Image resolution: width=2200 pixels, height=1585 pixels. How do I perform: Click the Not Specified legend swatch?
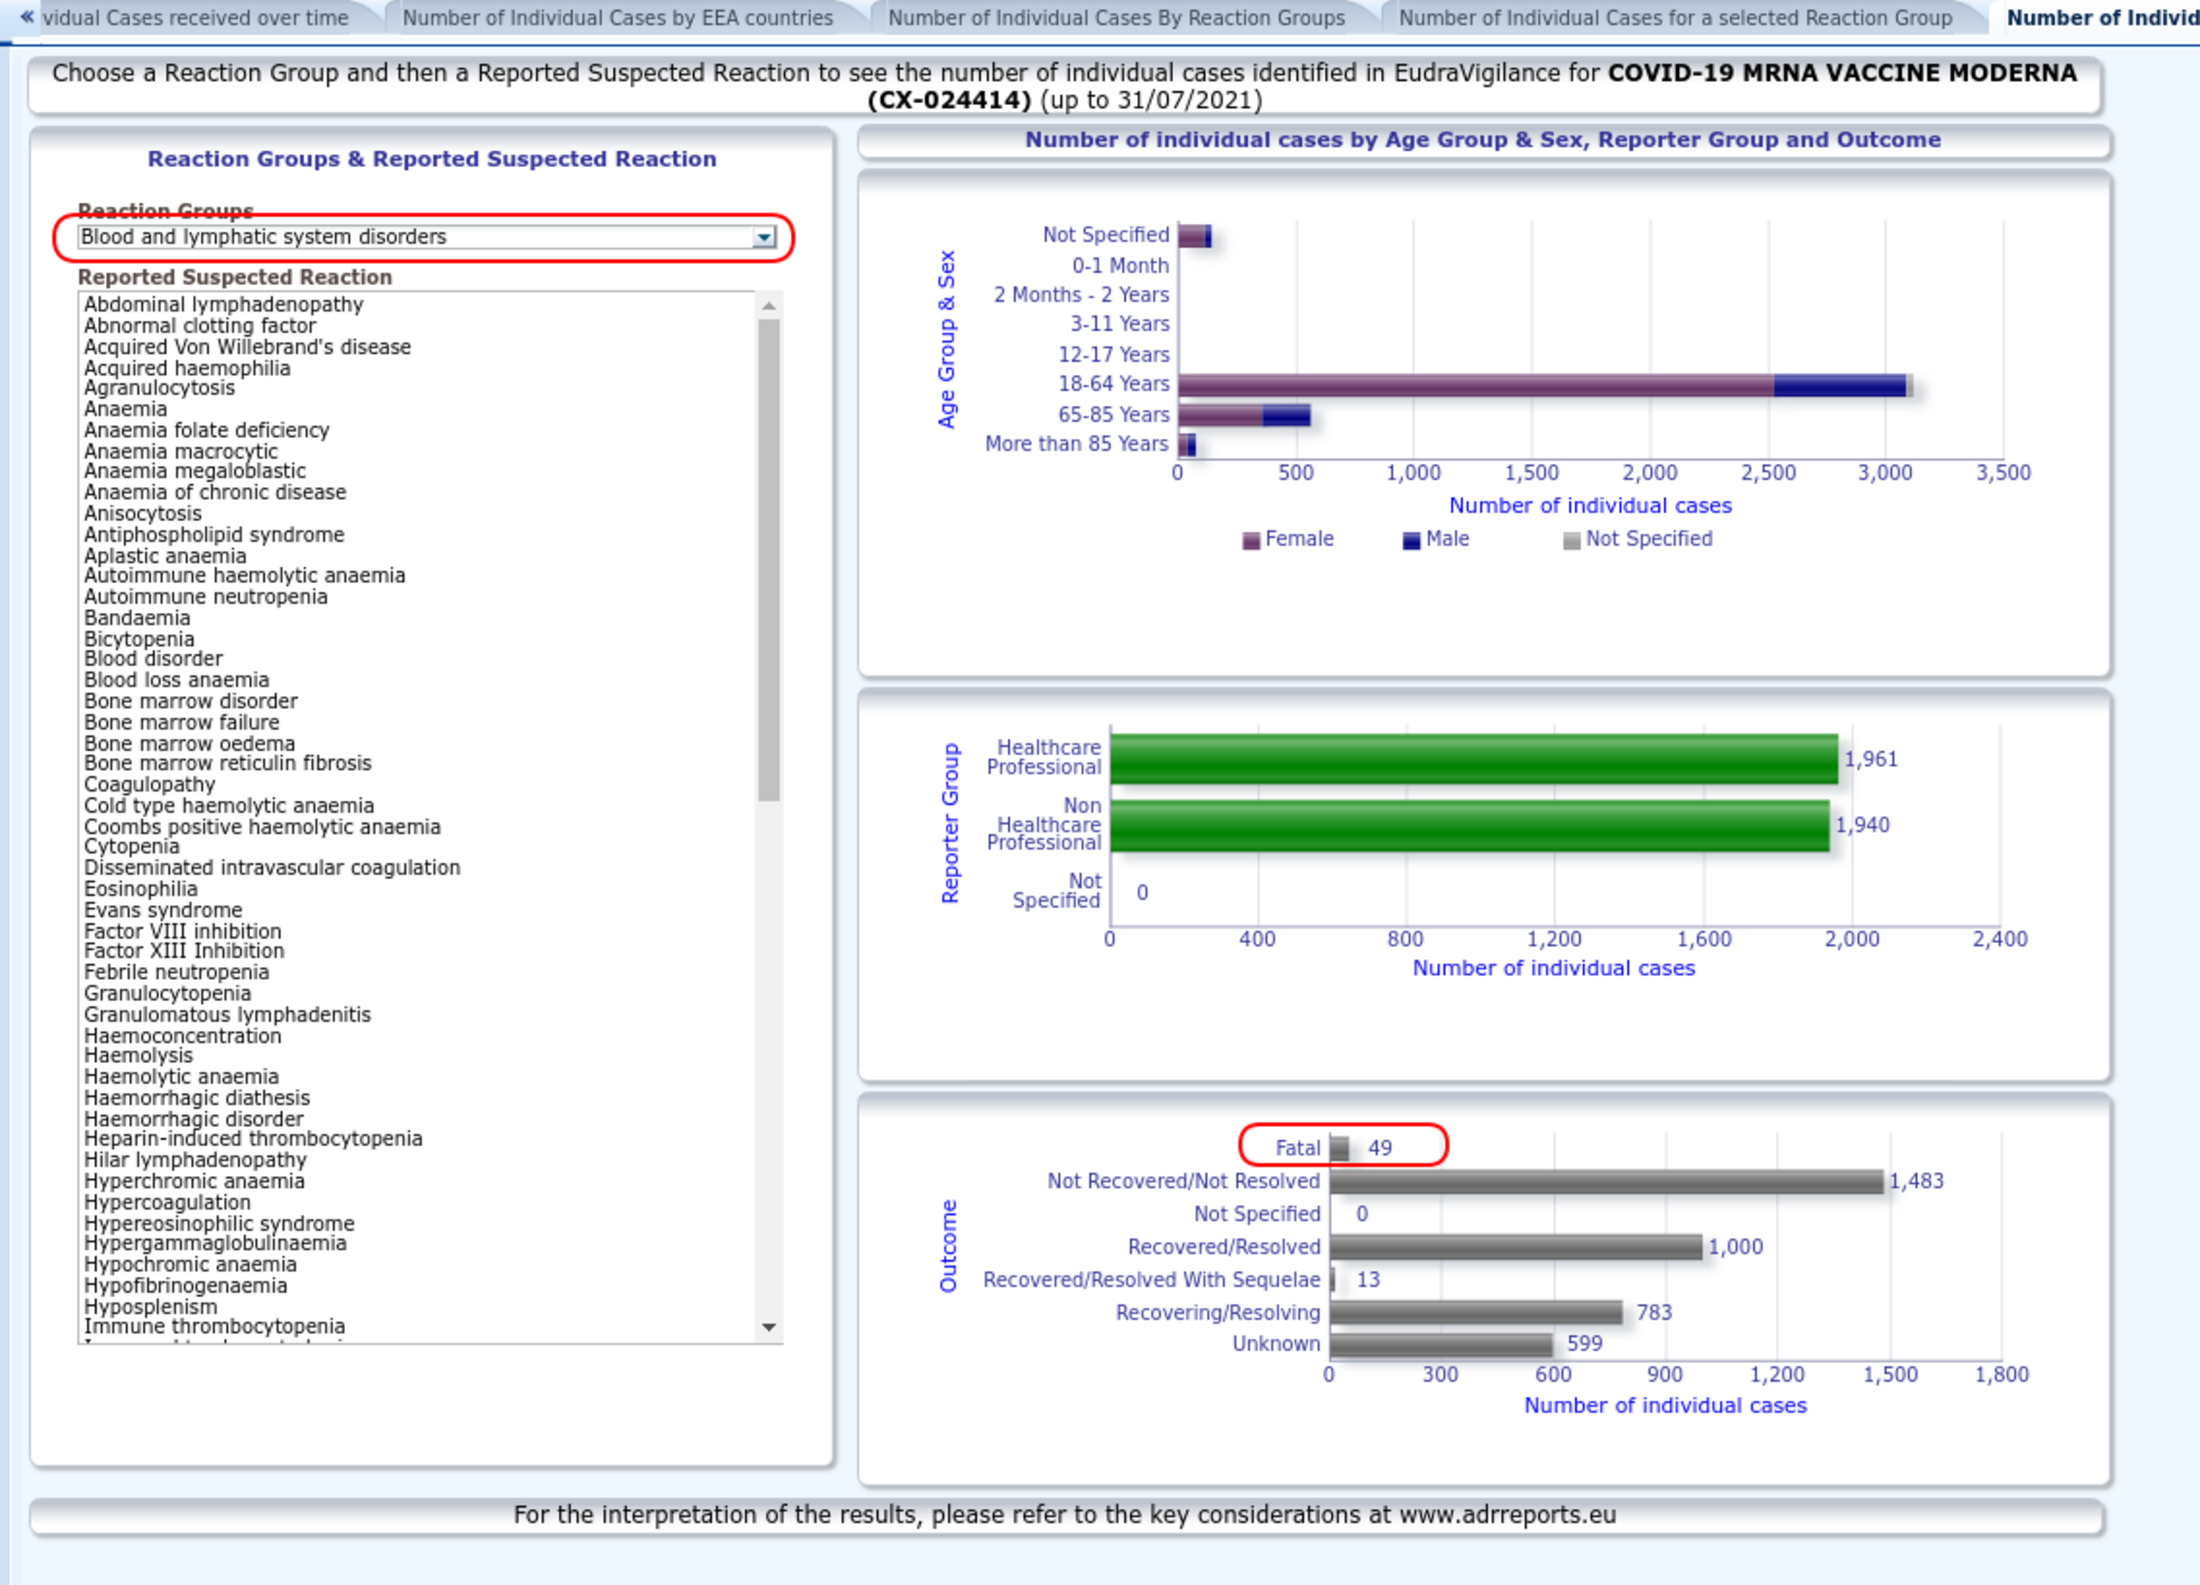tap(1571, 540)
